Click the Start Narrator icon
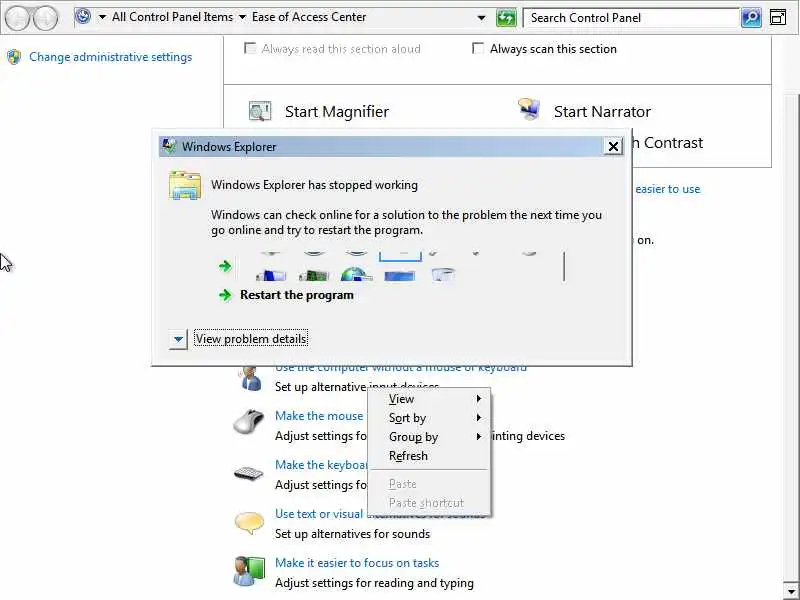 (x=529, y=110)
